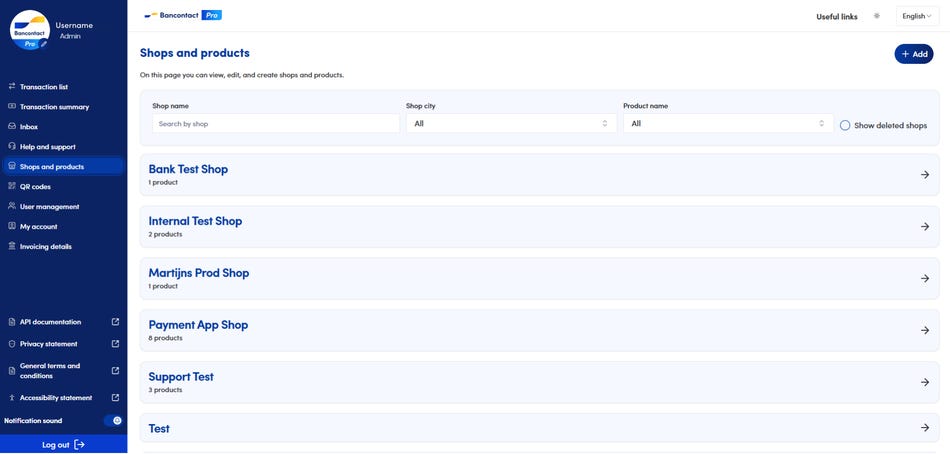Click the Invoicing details bank icon
The height and width of the screenshot is (454, 950).
12,247
